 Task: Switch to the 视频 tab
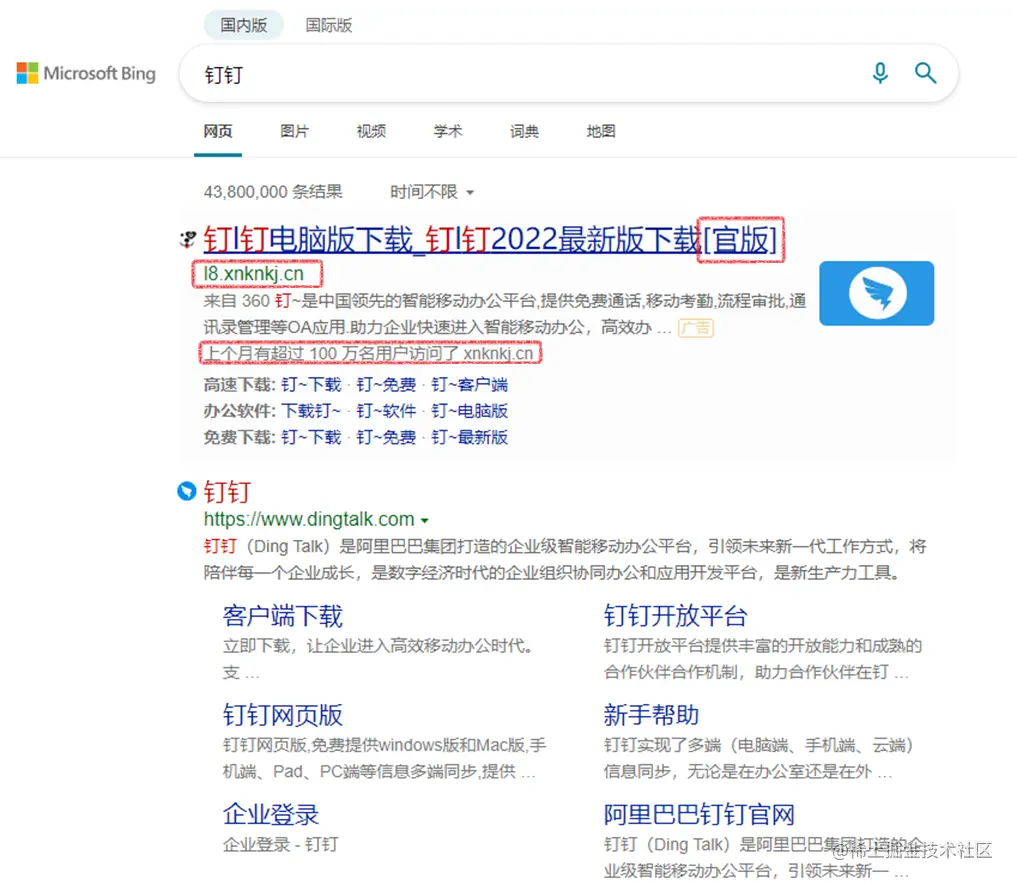[x=370, y=131]
